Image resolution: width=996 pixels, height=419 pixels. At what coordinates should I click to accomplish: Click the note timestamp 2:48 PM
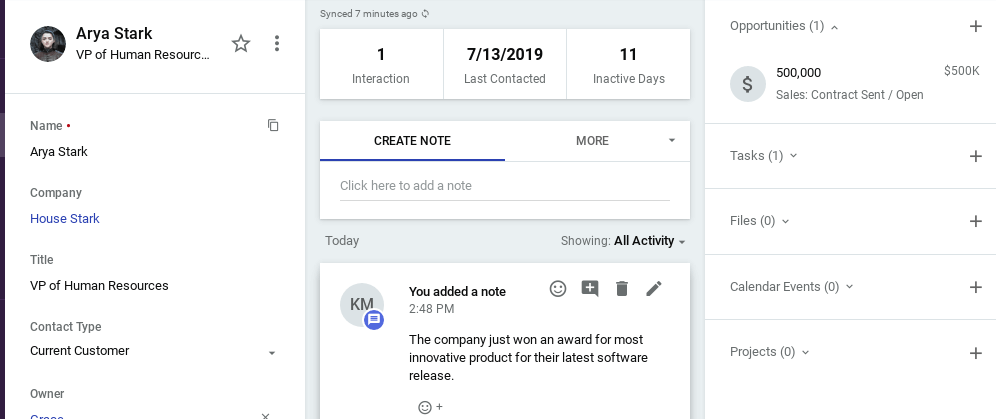coord(431,309)
